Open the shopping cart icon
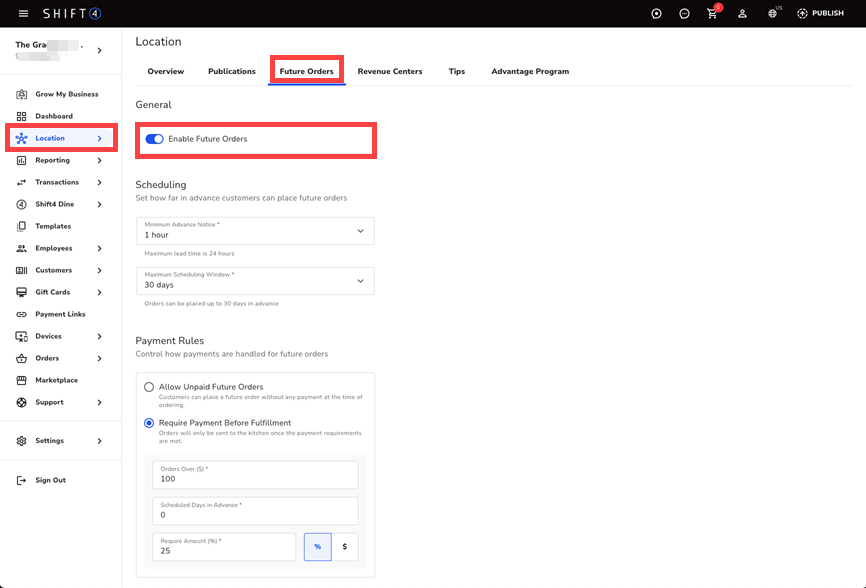 pyautogui.click(x=712, y=14)
